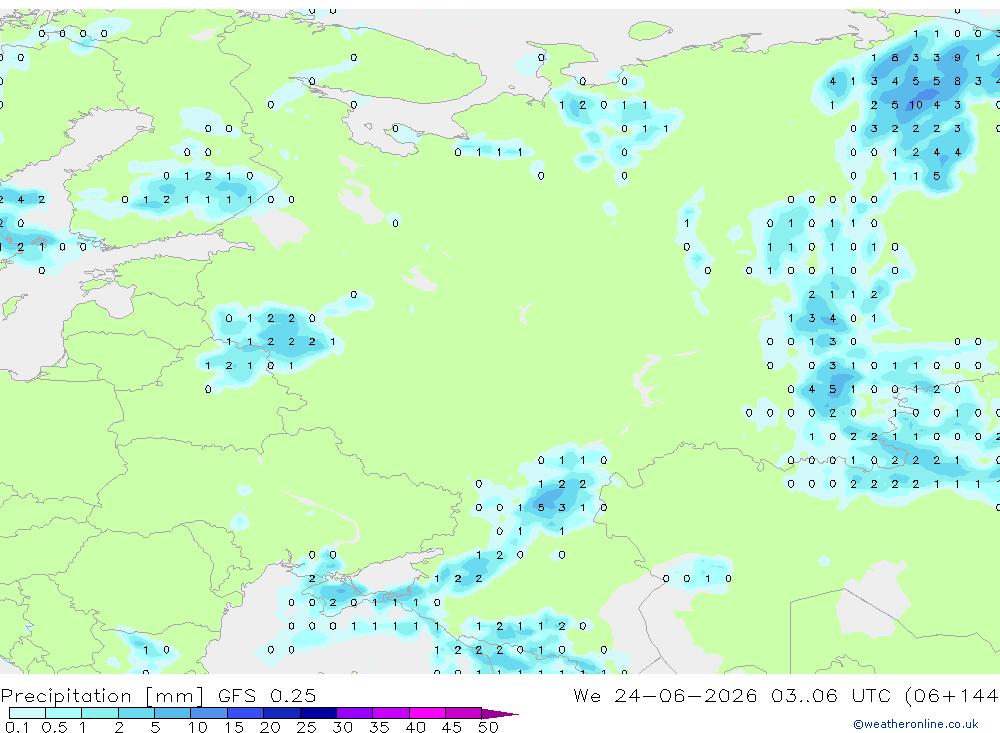The width and height of the screenshot is (1000, 733).
Task: Click the '9' precipitation value on the map
Action: 957,57
